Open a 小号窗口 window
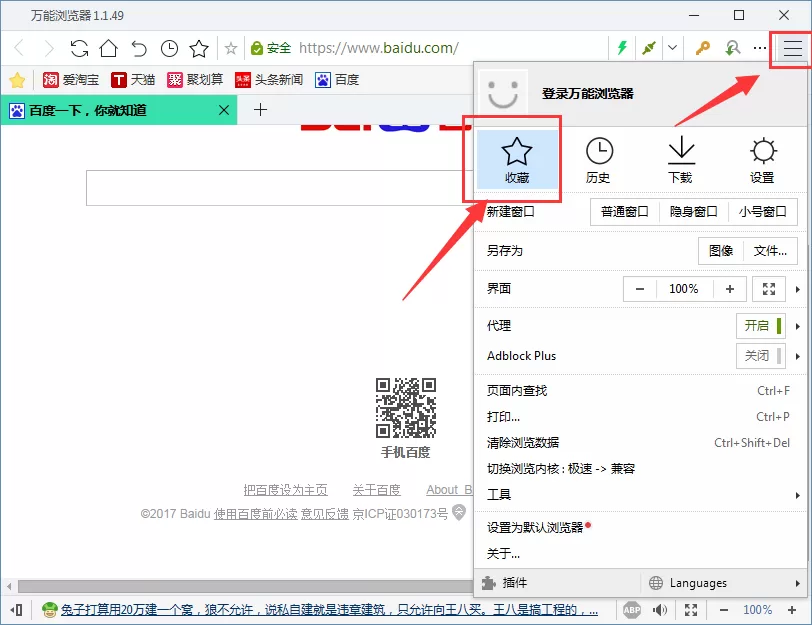812x625 pixels. [762, 212]
